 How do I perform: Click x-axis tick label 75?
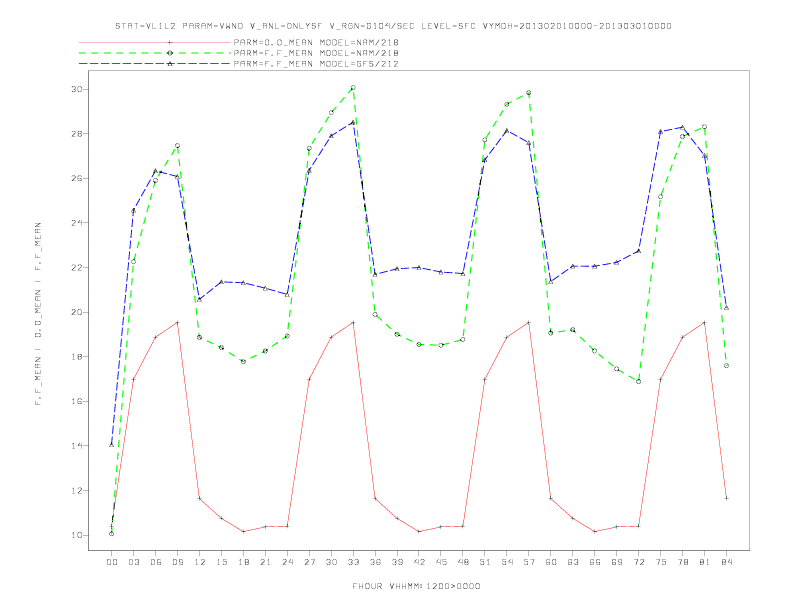[x=661, y=562]
